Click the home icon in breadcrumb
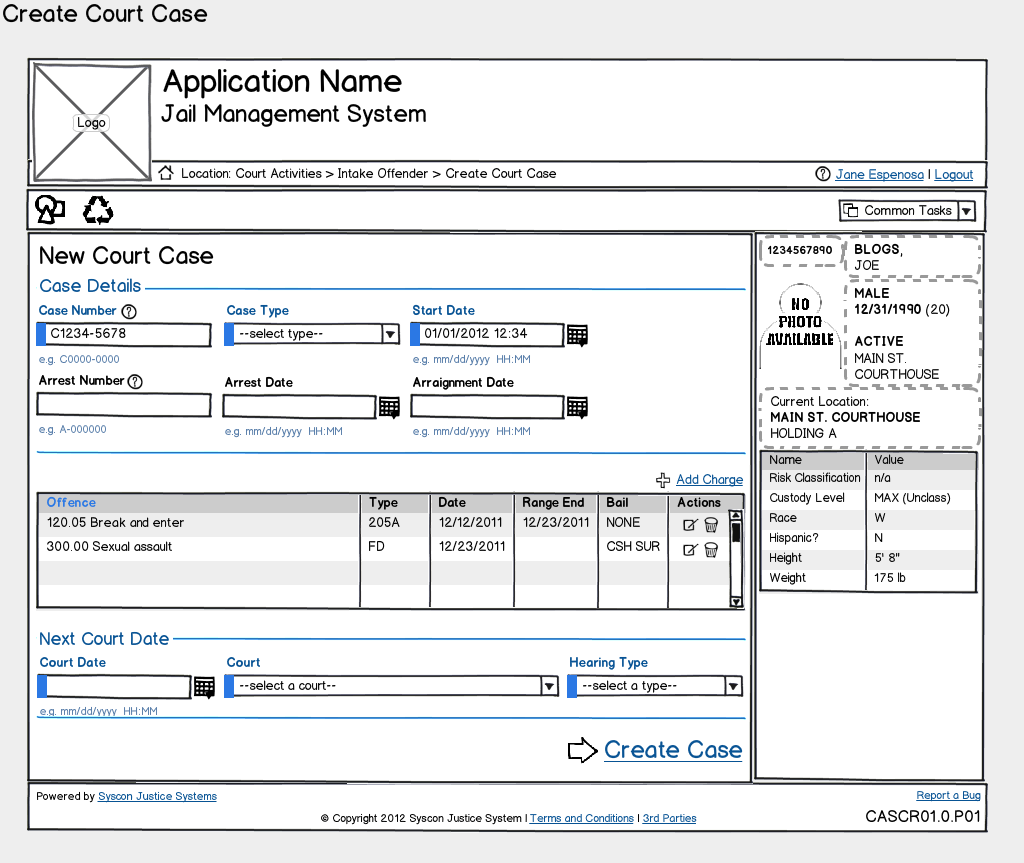The width and height of the screenshot is (1024, 863). tap(166, 173)
